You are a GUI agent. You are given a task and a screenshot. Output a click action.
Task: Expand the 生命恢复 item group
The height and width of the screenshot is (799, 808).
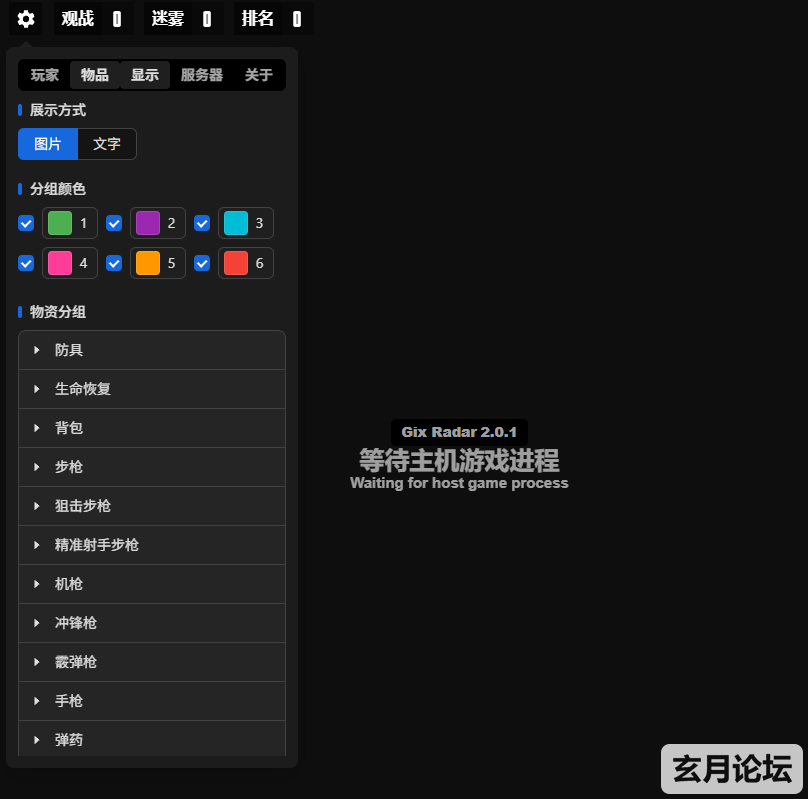point(152,389)
